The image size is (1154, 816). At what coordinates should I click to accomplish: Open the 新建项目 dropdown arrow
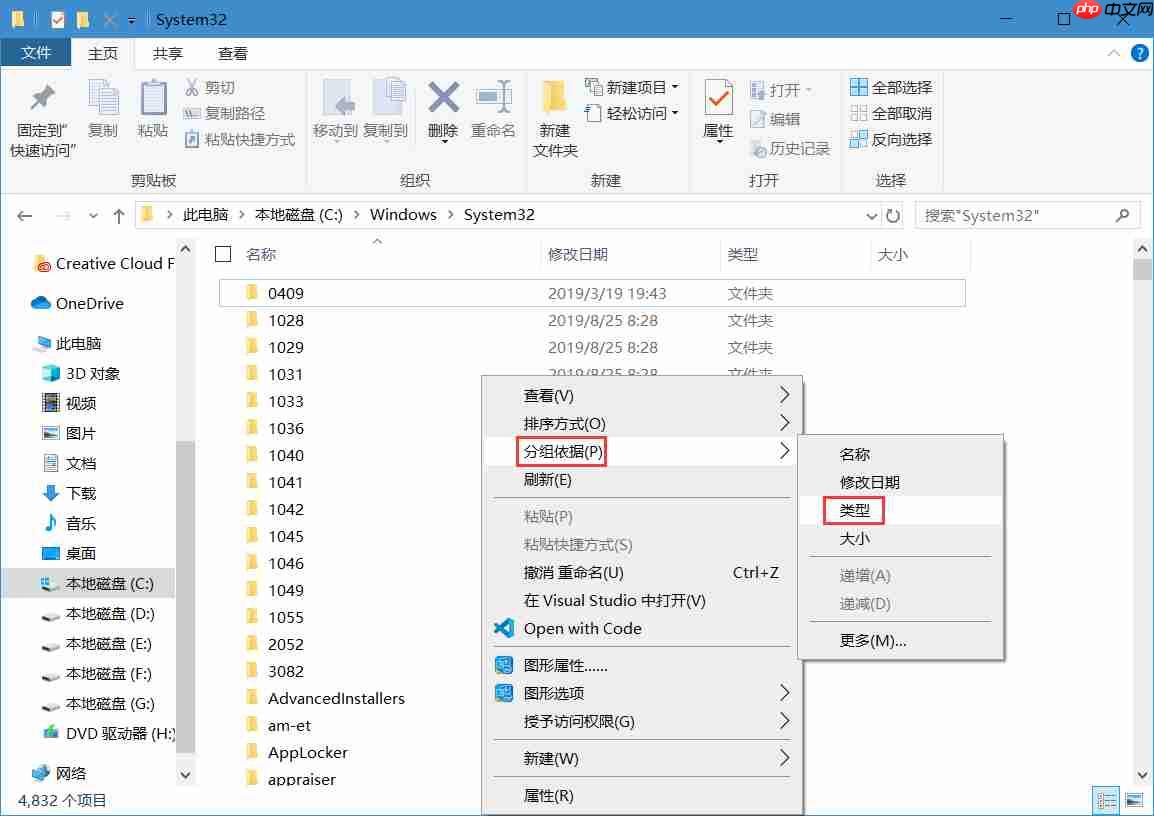tap(674, 88)
